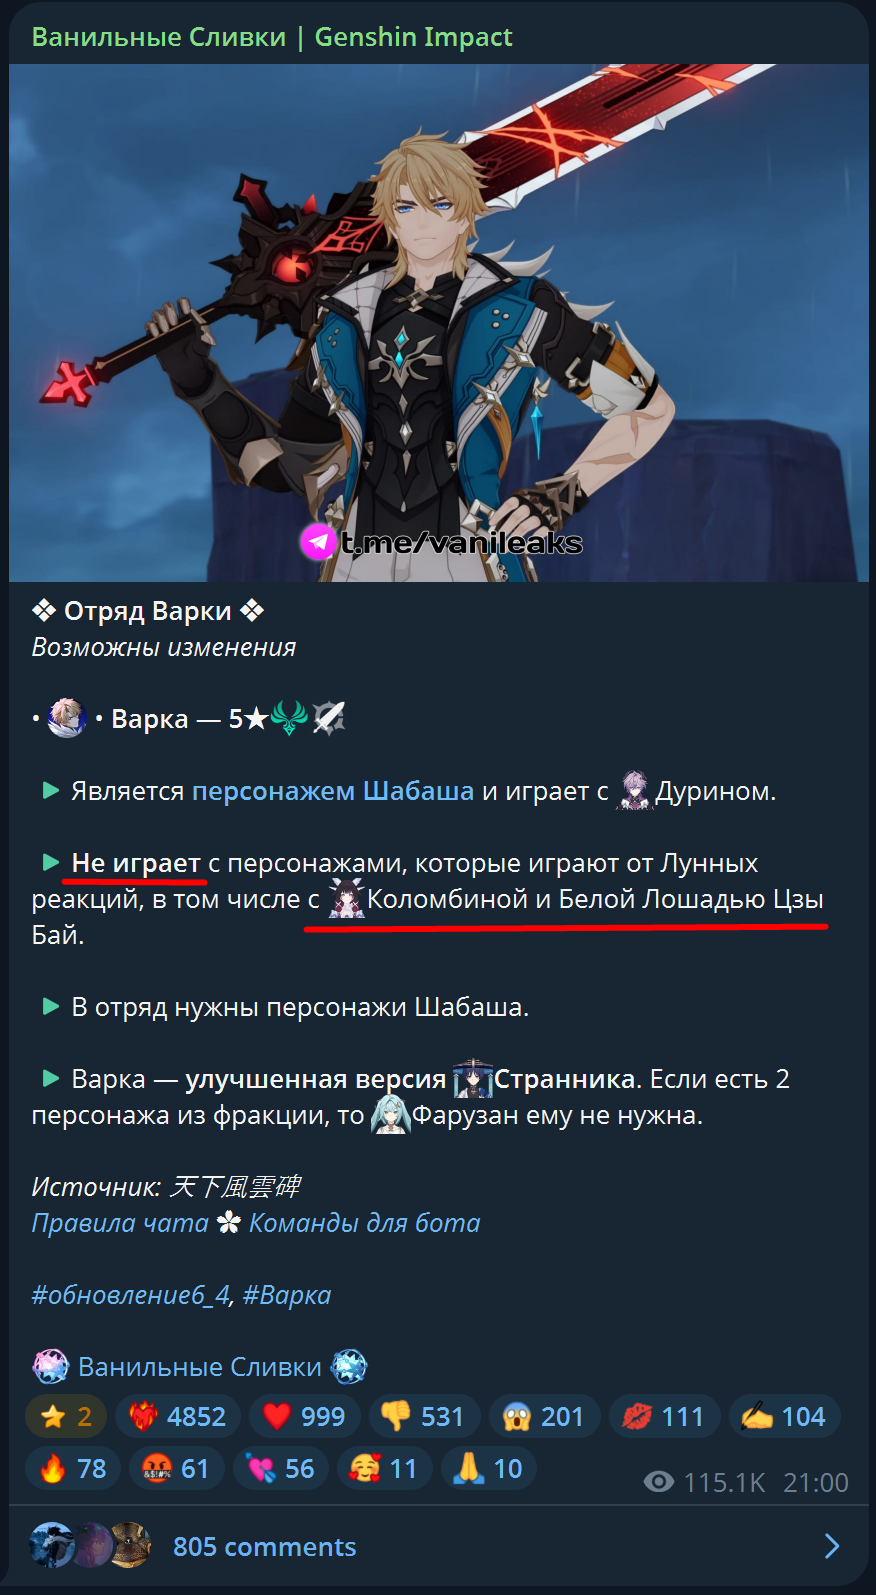
Task: Add the fire reaction 78
Action: (x=73, y=1468)
